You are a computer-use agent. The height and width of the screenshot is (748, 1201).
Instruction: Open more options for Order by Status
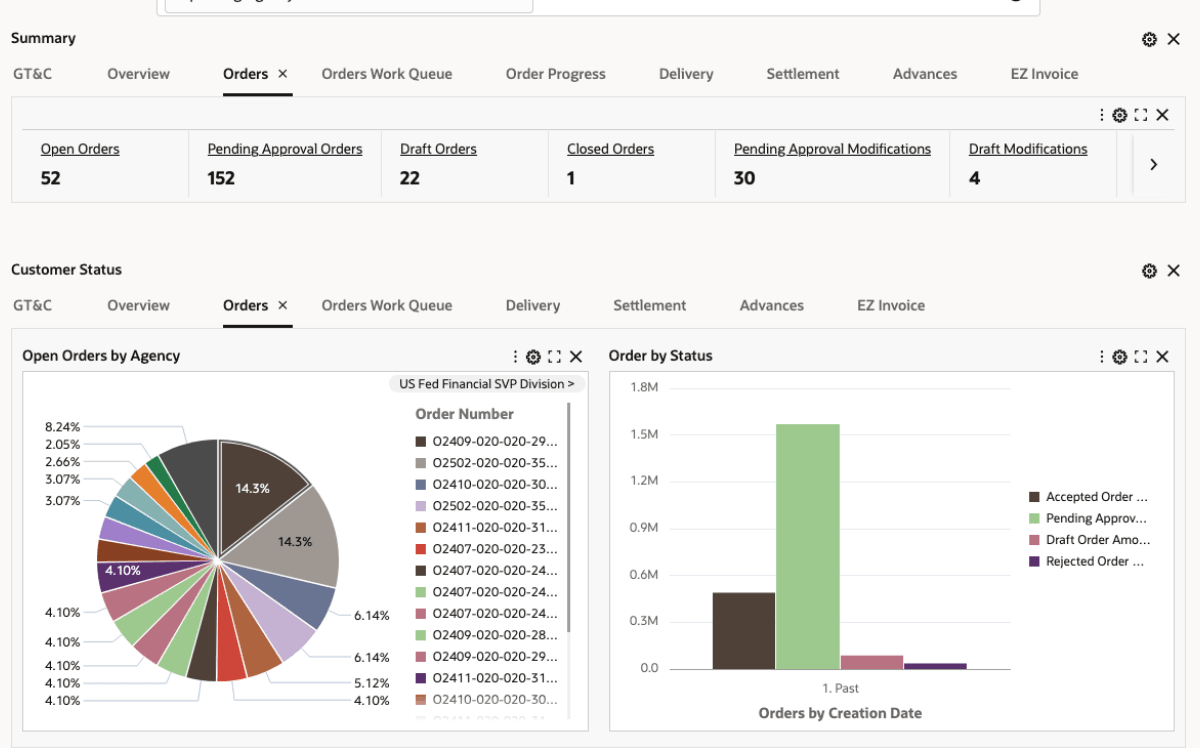[x=1102, y=357]
